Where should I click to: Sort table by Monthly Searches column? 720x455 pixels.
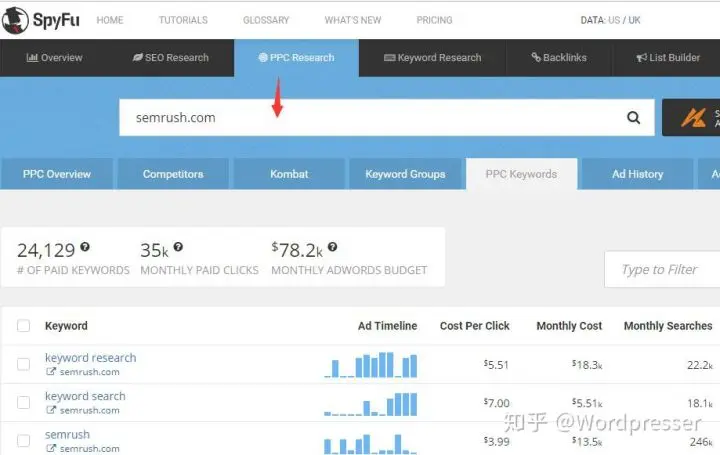click(667, 326)
